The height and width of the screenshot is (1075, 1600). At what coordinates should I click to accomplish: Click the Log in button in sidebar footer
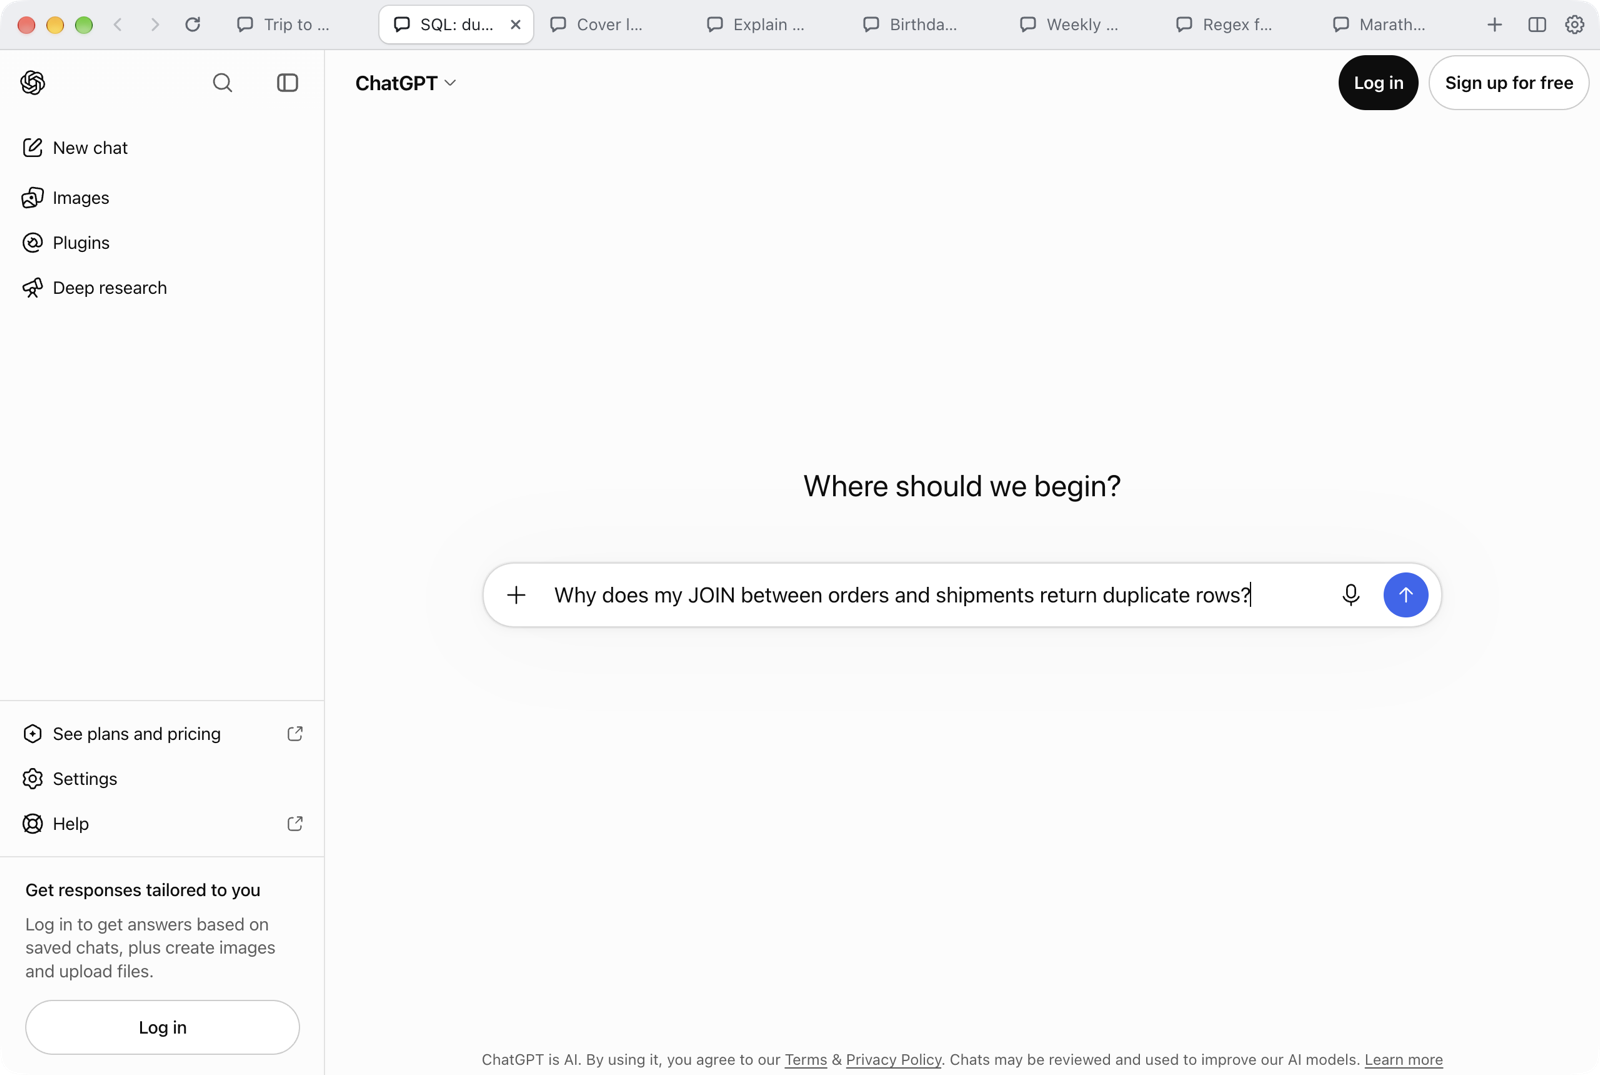coord(162,1027)
